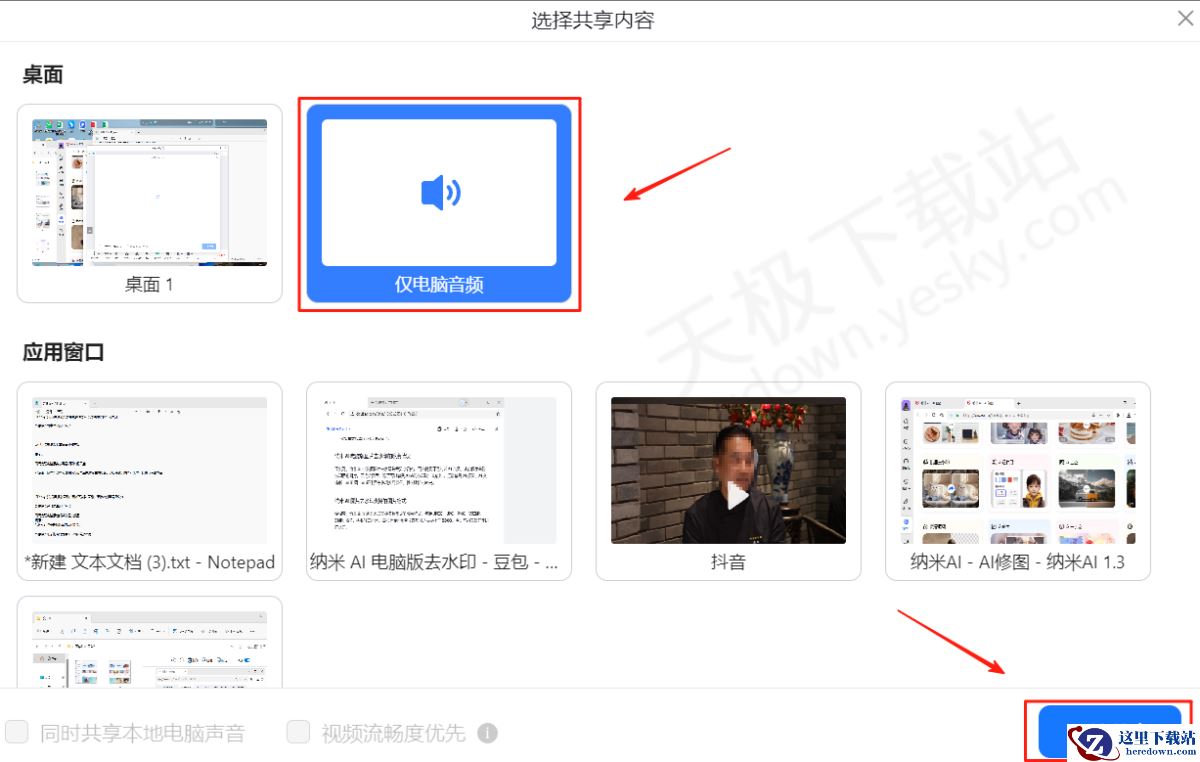Click the blue confirm share button
Screen dimensions: 1200x762
pyautogui.click(x=1108, y=731)
